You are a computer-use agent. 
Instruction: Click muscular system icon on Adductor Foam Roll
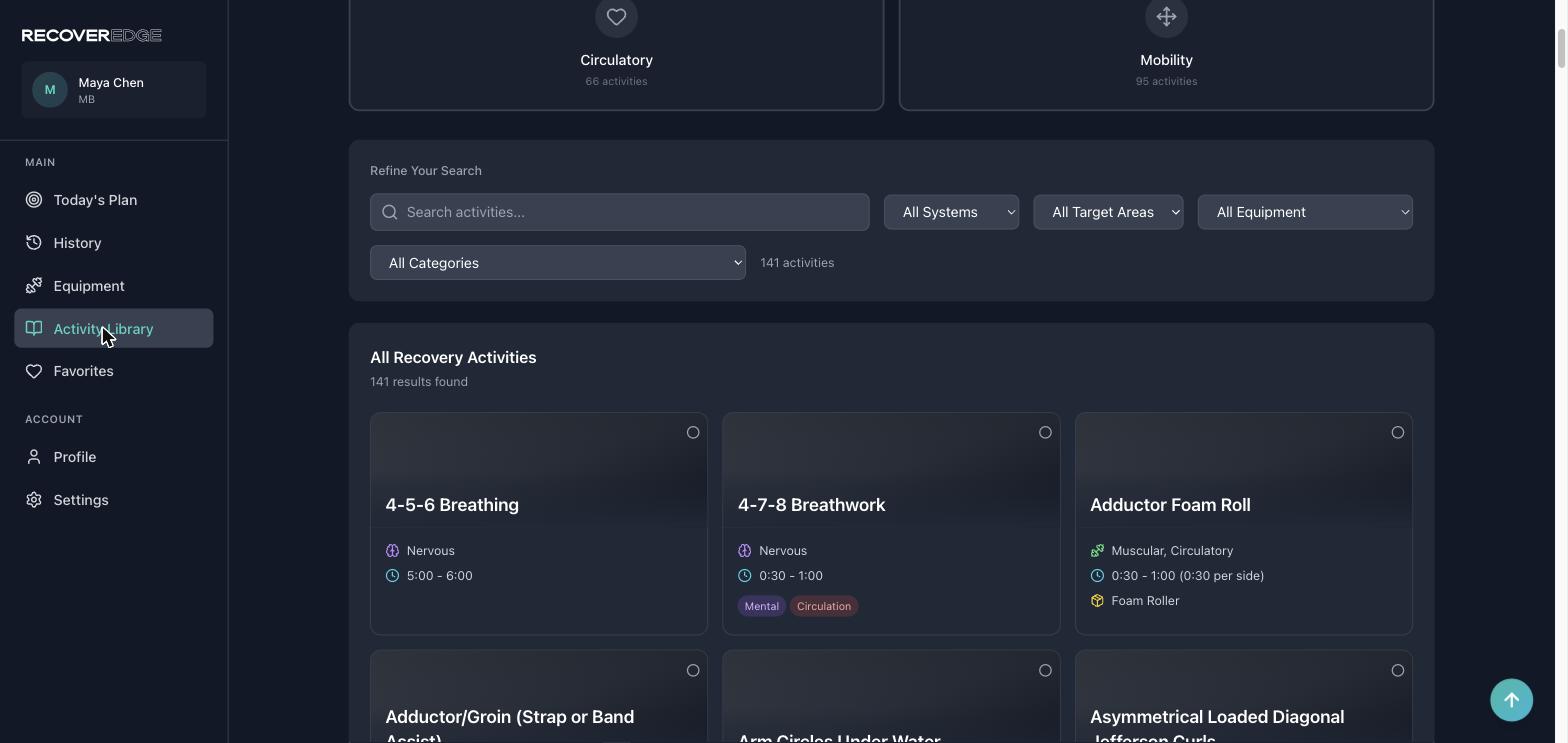(1097, 551)
